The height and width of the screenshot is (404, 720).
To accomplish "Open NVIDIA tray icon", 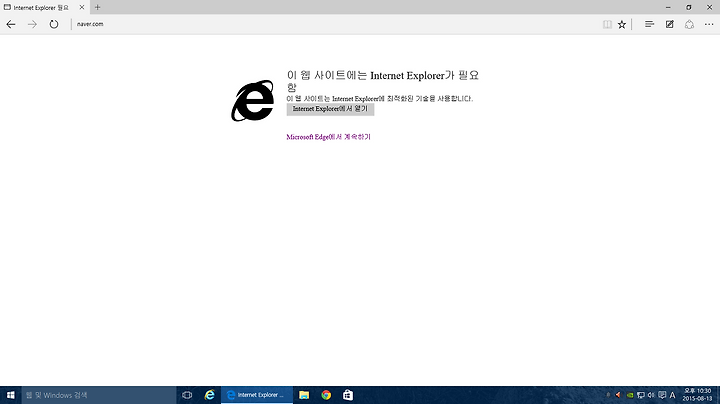I will click(630, 395).
